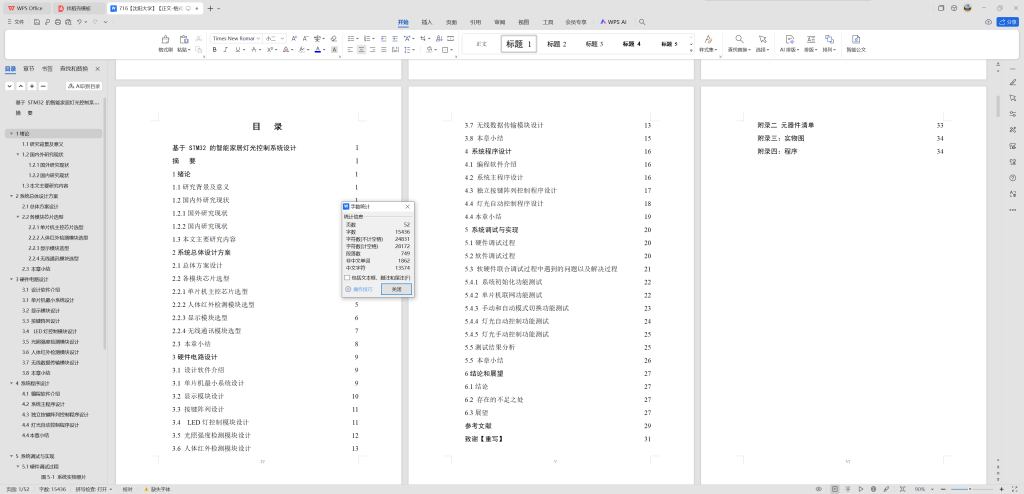Apply the 标题 2 heading style
This screenshot has height=494, width=1024.
click(x=557, y=44)
